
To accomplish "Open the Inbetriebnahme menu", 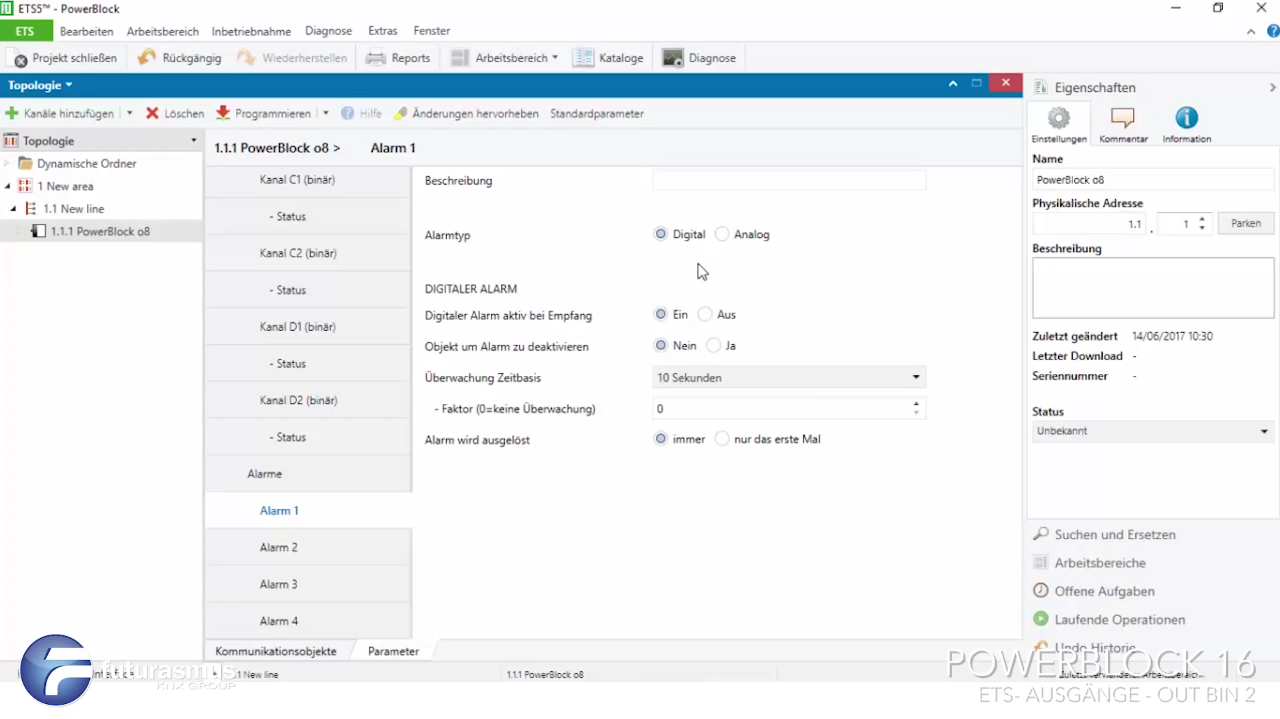I will coord(252,31).
